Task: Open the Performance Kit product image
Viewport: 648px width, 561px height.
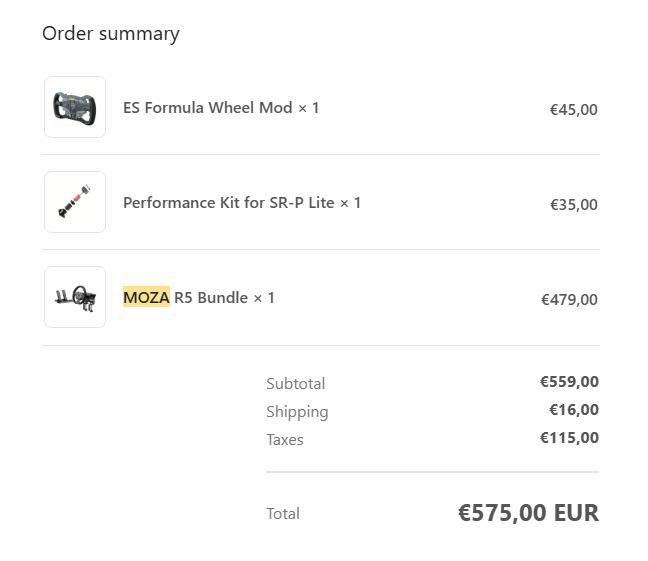Action: [x=75, y=202]
